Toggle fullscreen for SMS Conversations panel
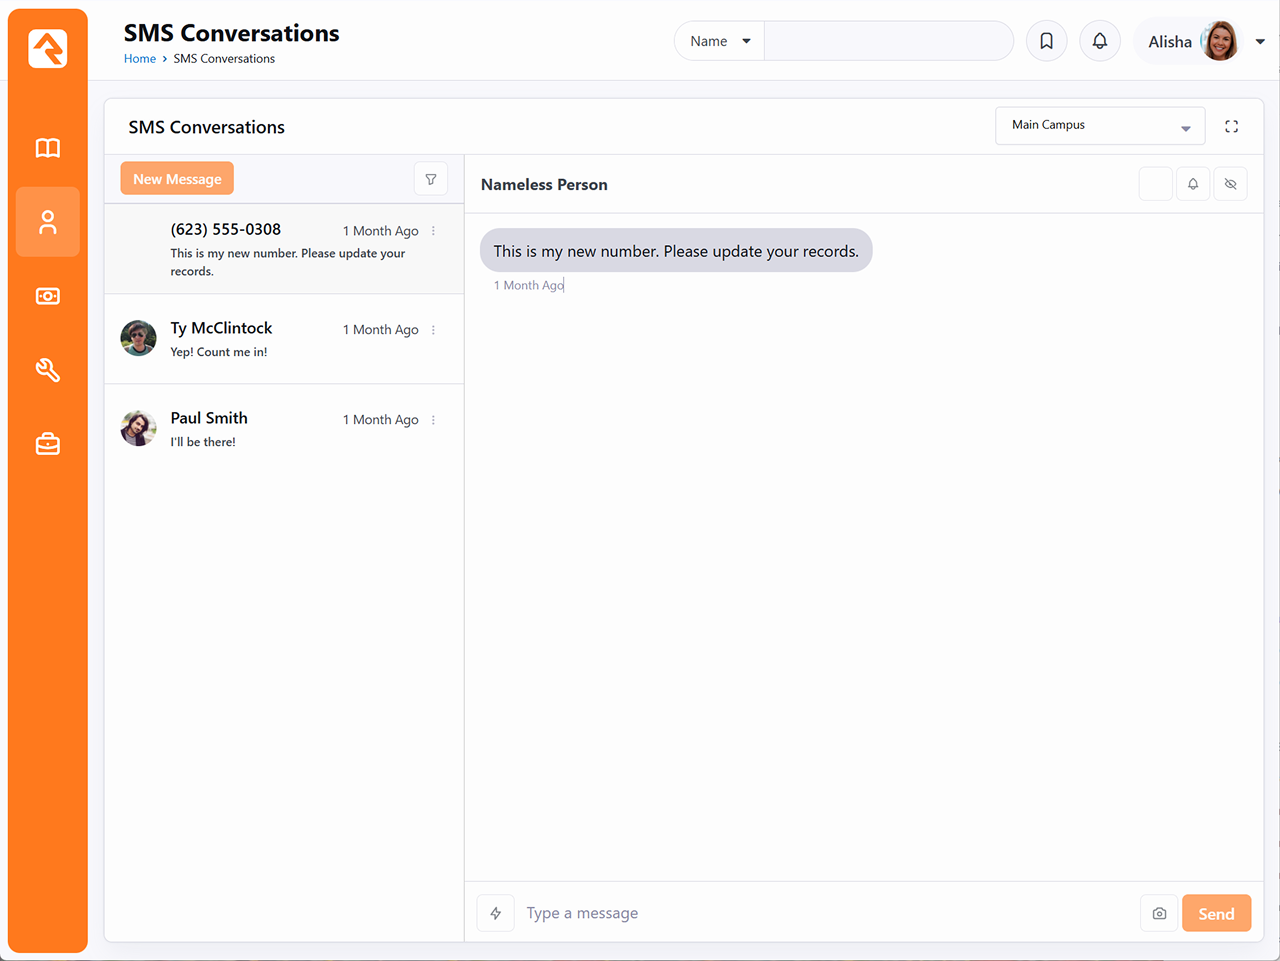This screenshot has width=1280, height=961. point(1231,126)
